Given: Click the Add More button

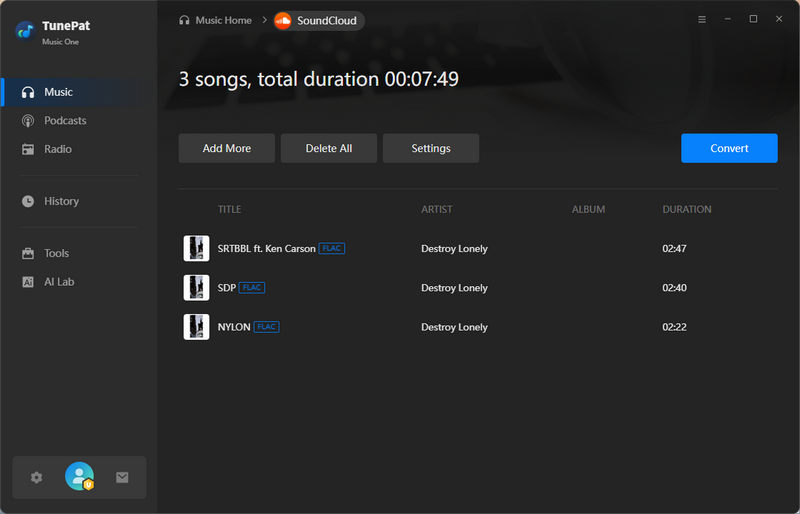Looking at the screenshot, I should 226,148.
